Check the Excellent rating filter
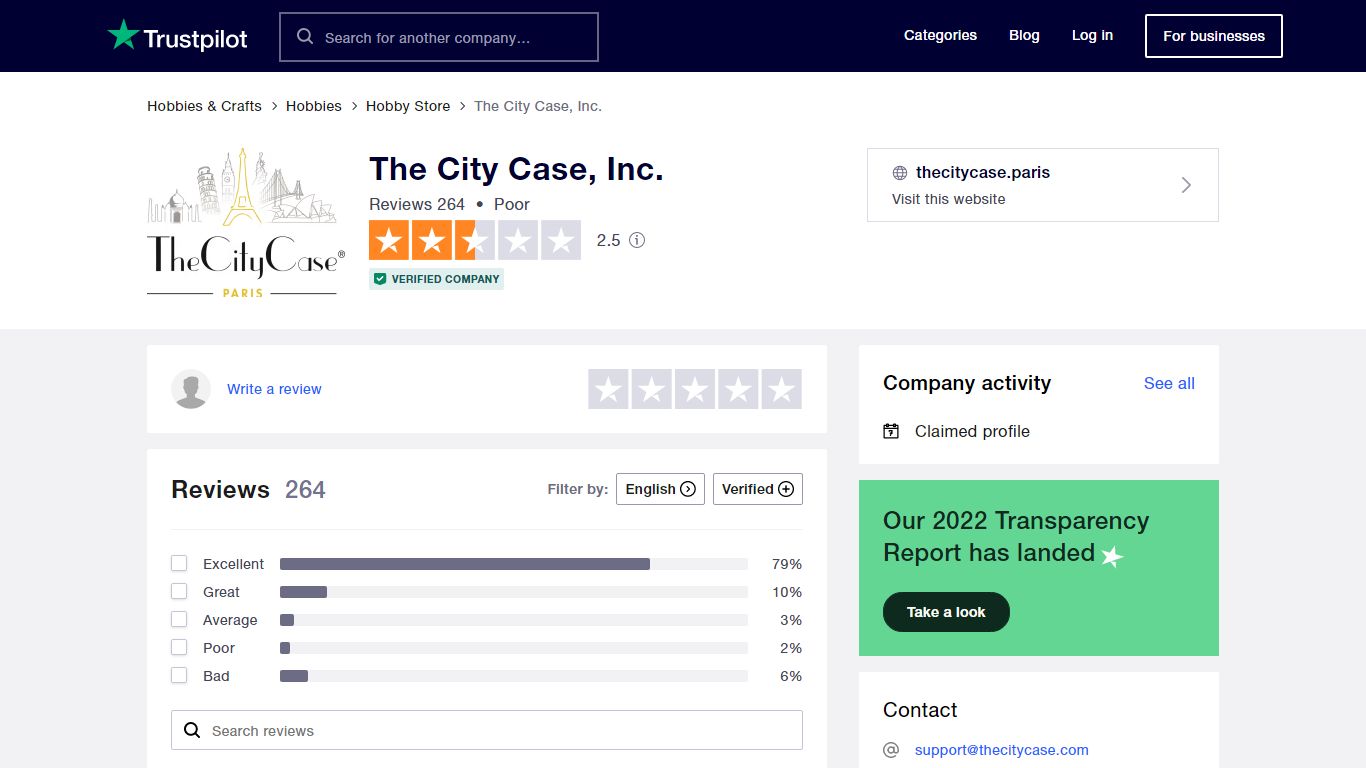The height and width of the screenshot is (768, 1366). (x=179, y=563)
